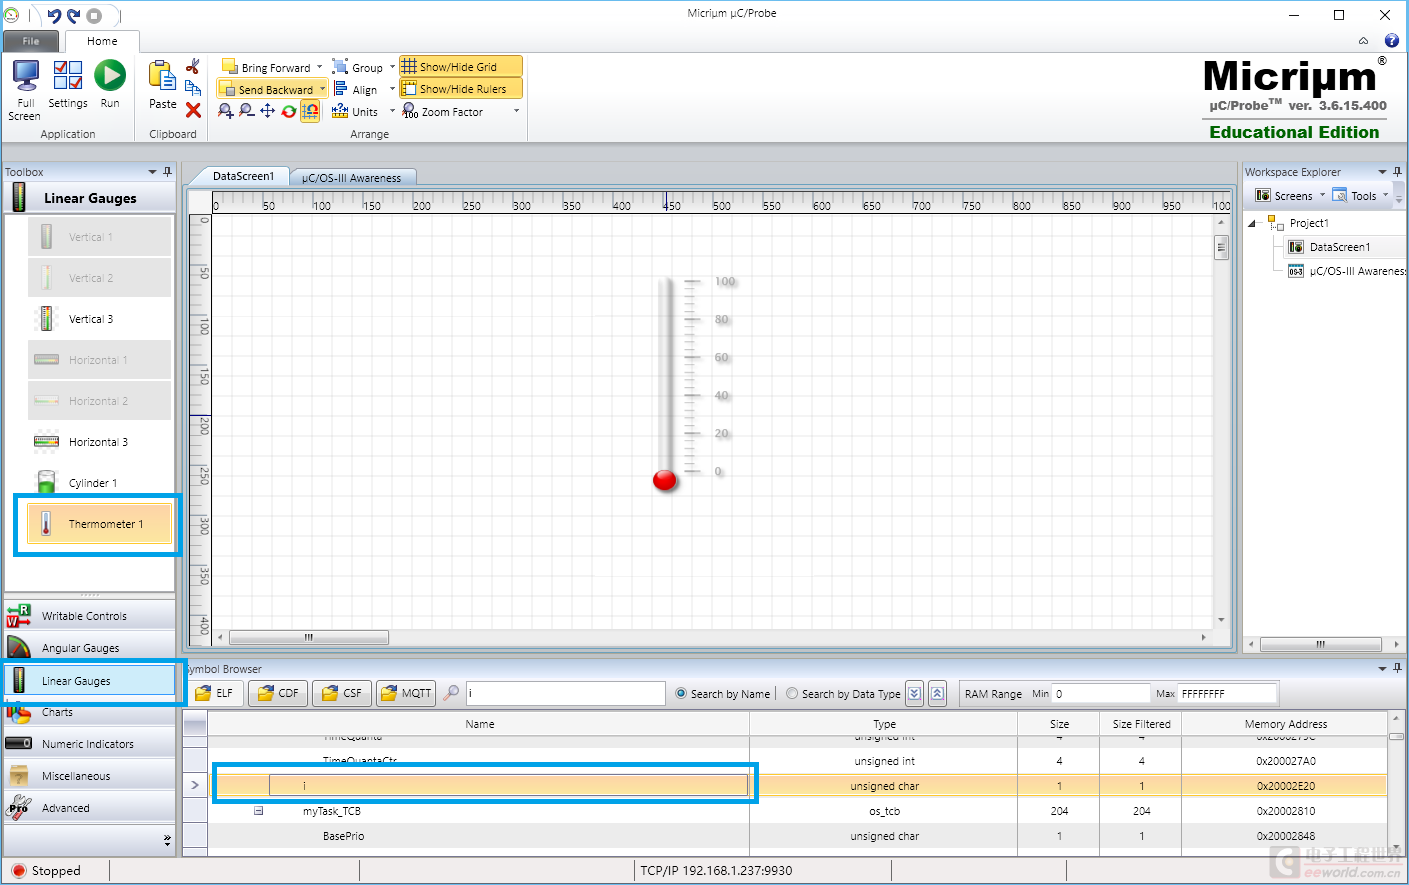Image resolution: width=1409 pixels, height=885 pixels.
Task: Open the Send Backward dropdown arrow
Action: coord(323,89)
